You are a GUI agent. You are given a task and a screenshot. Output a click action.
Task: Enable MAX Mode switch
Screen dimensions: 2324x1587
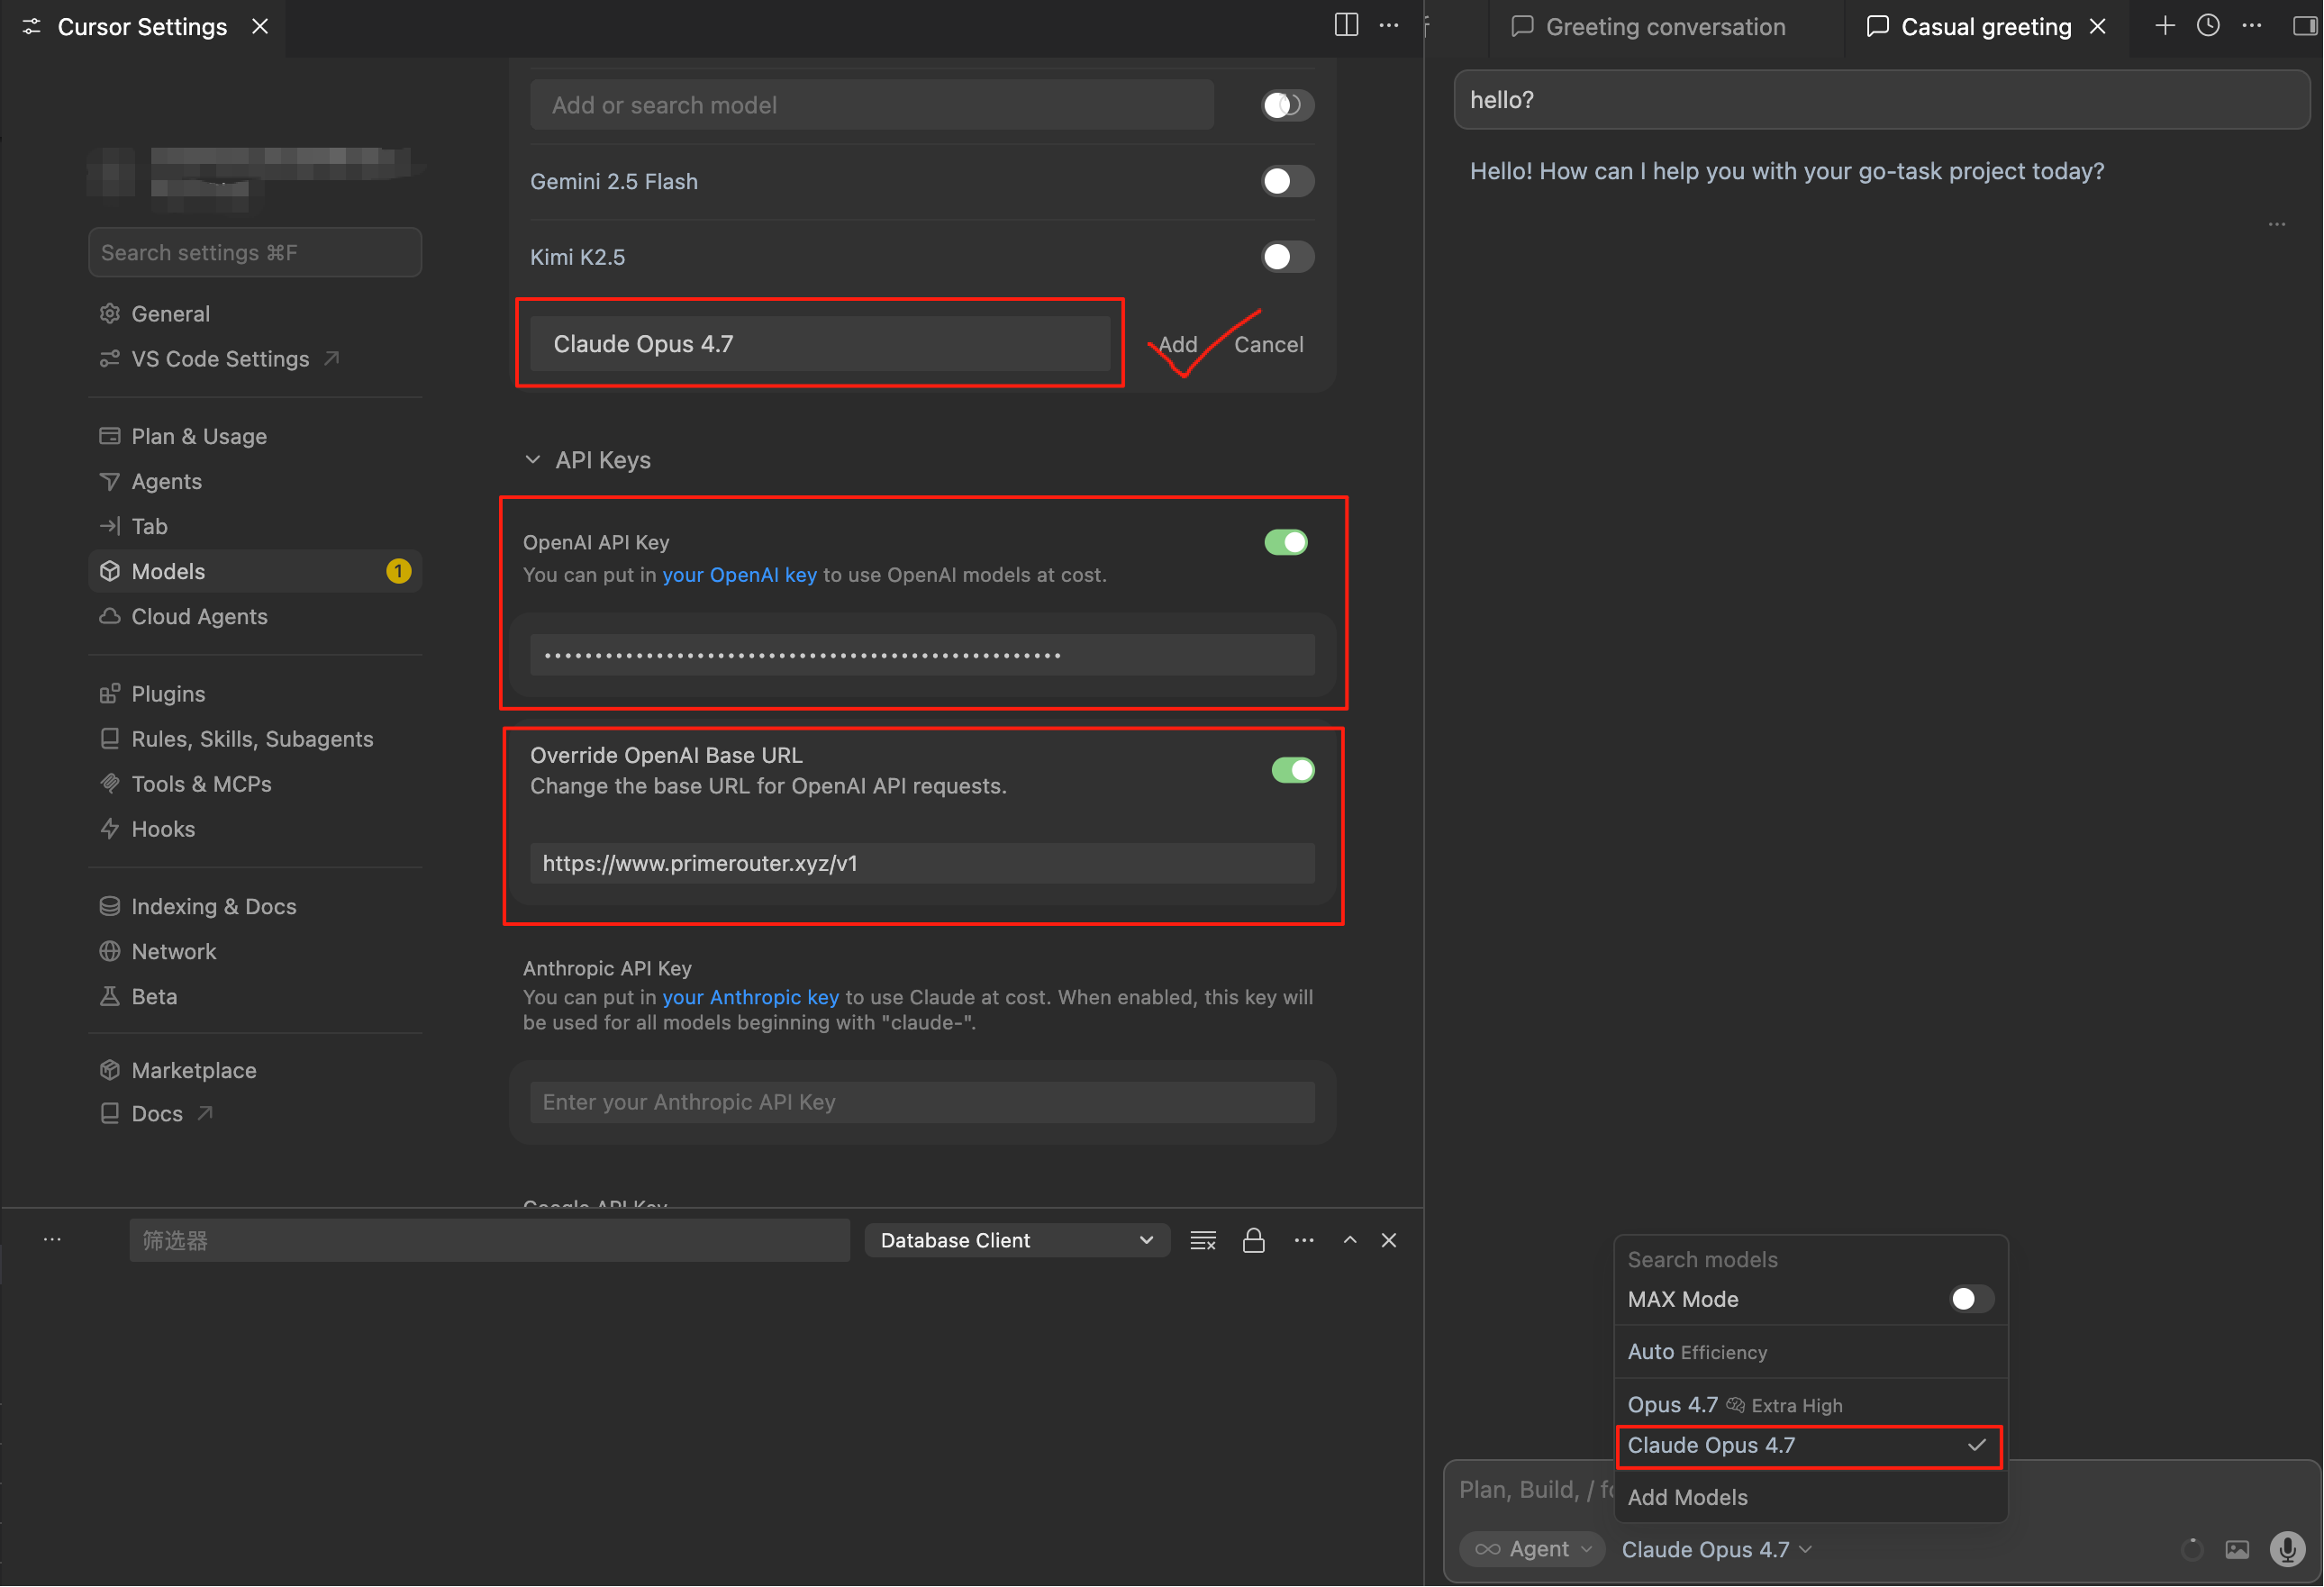1971,1299
